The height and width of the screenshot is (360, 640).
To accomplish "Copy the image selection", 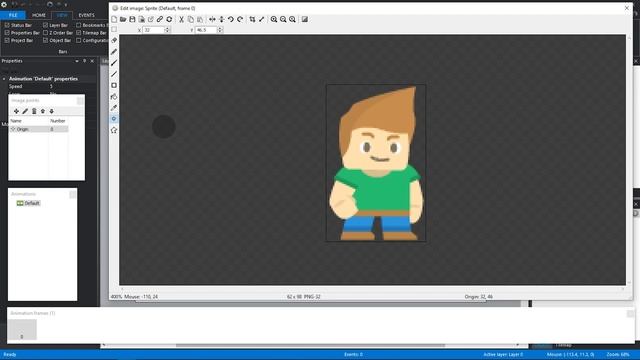I will tap(191, 19).
